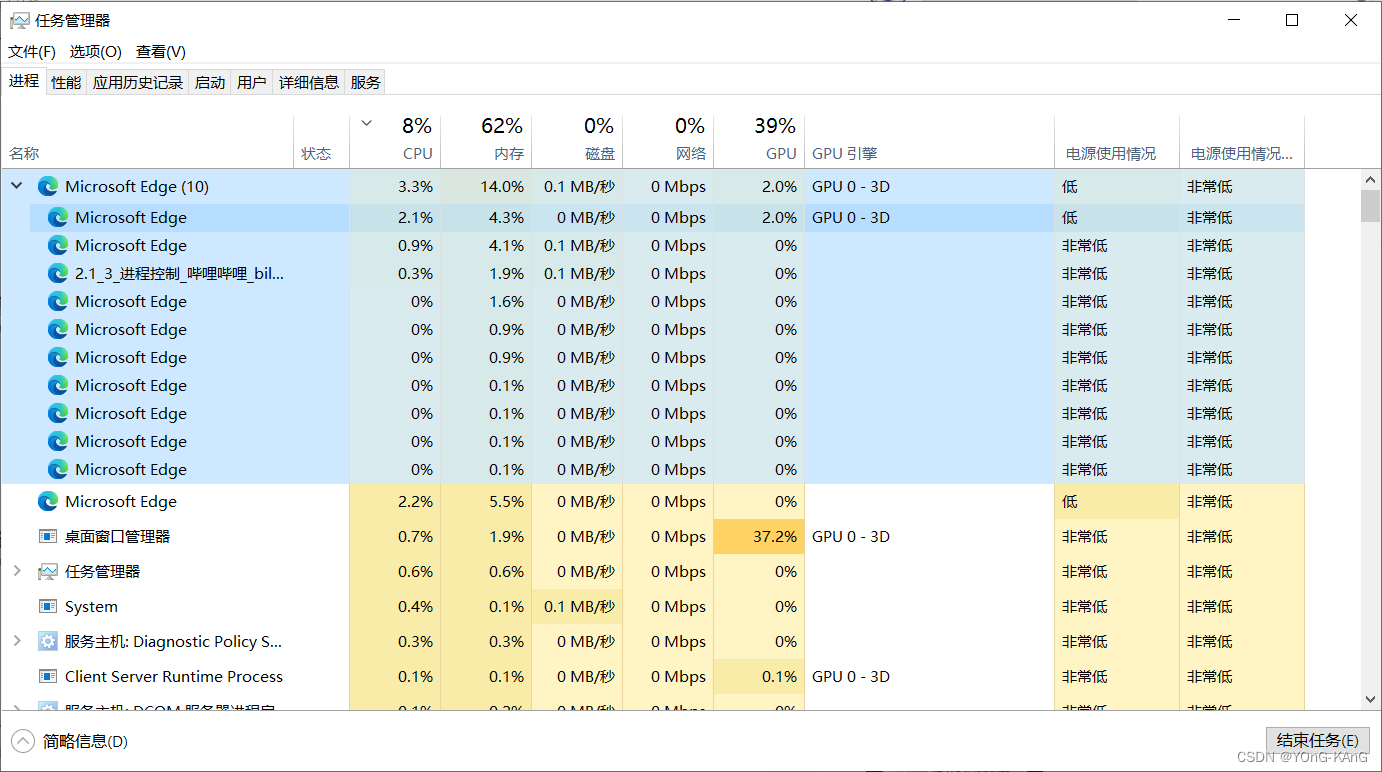Image resolution: width=1382 pixels, height=772 pixels.
Task: Collapse the Microsoft Edge (10) group
Action: (x=17, y=186)
